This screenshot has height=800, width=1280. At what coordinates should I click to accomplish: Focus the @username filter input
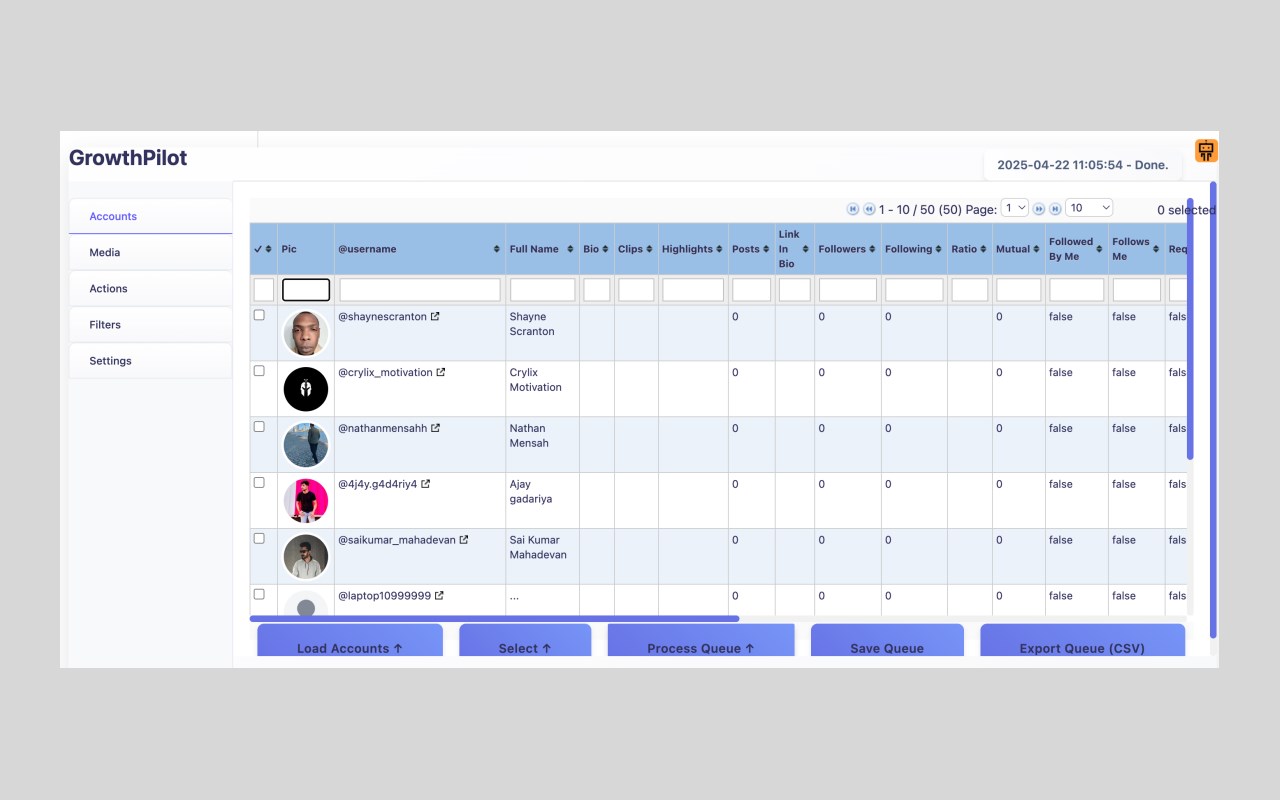420,290
